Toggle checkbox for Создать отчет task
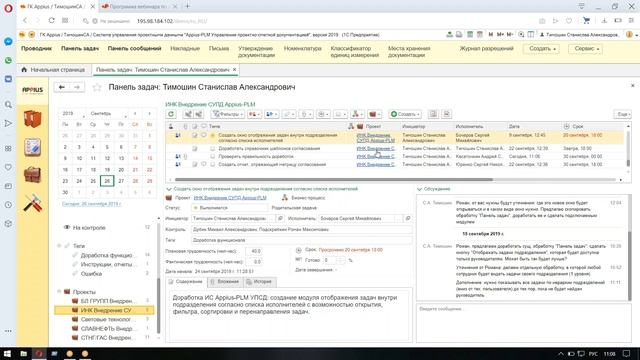The height and width of the screenshot is (360, 640). tap(213, 164)
